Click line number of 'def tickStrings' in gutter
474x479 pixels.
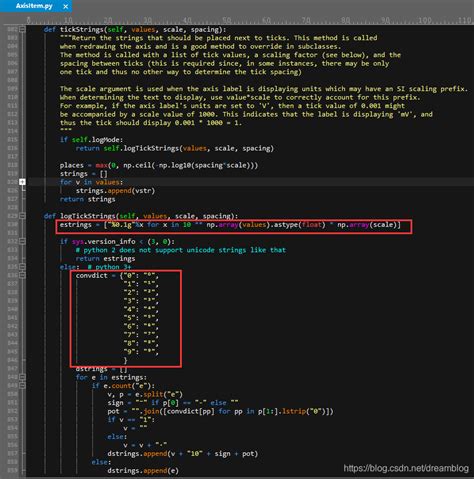pos(13,29)
